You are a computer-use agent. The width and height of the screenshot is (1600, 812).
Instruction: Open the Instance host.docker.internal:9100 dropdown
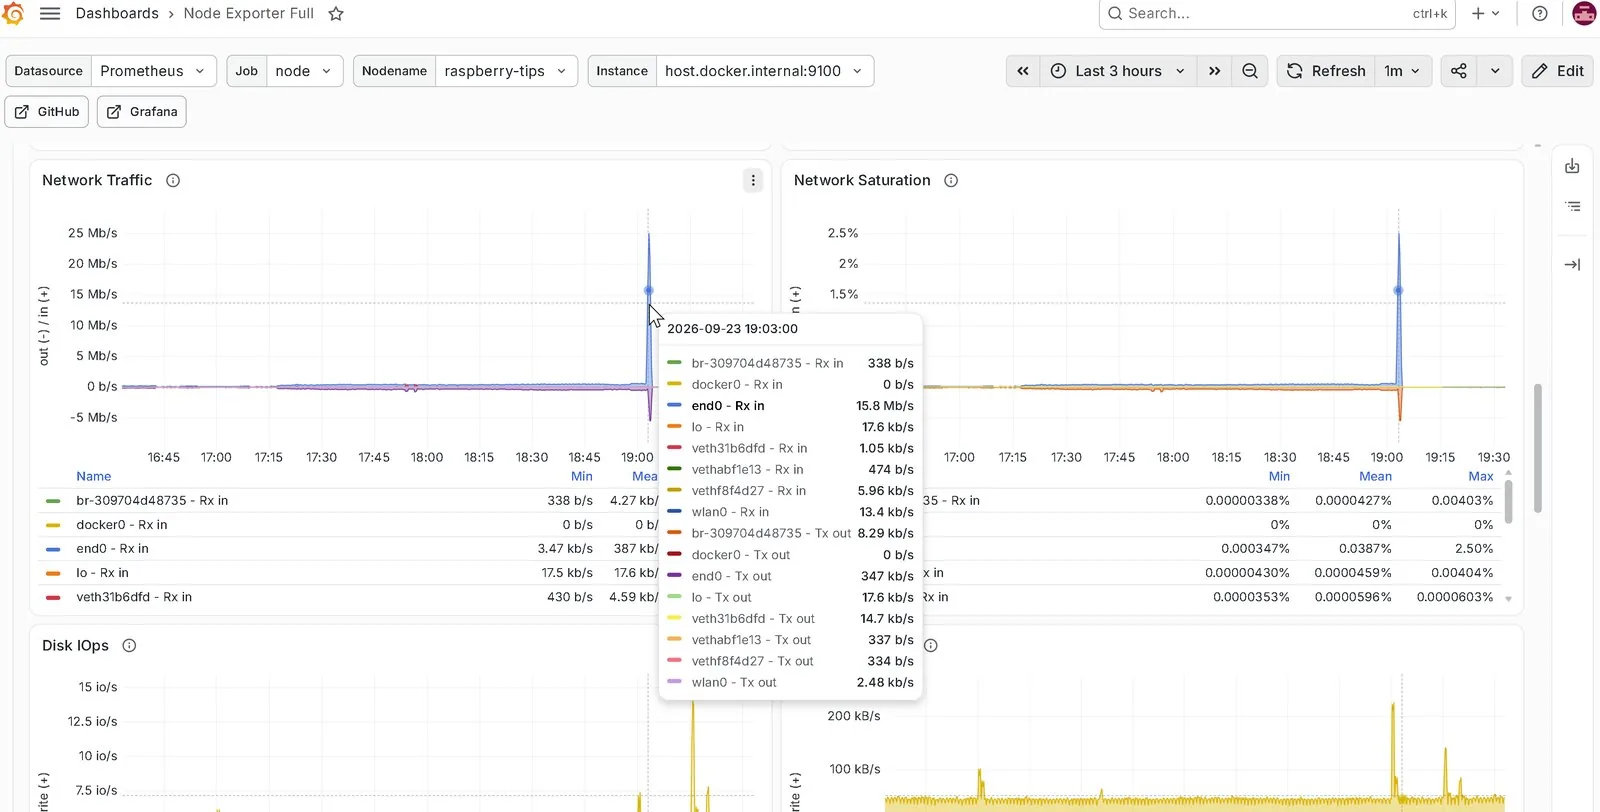pyautogui.click(x=765, y=71)
